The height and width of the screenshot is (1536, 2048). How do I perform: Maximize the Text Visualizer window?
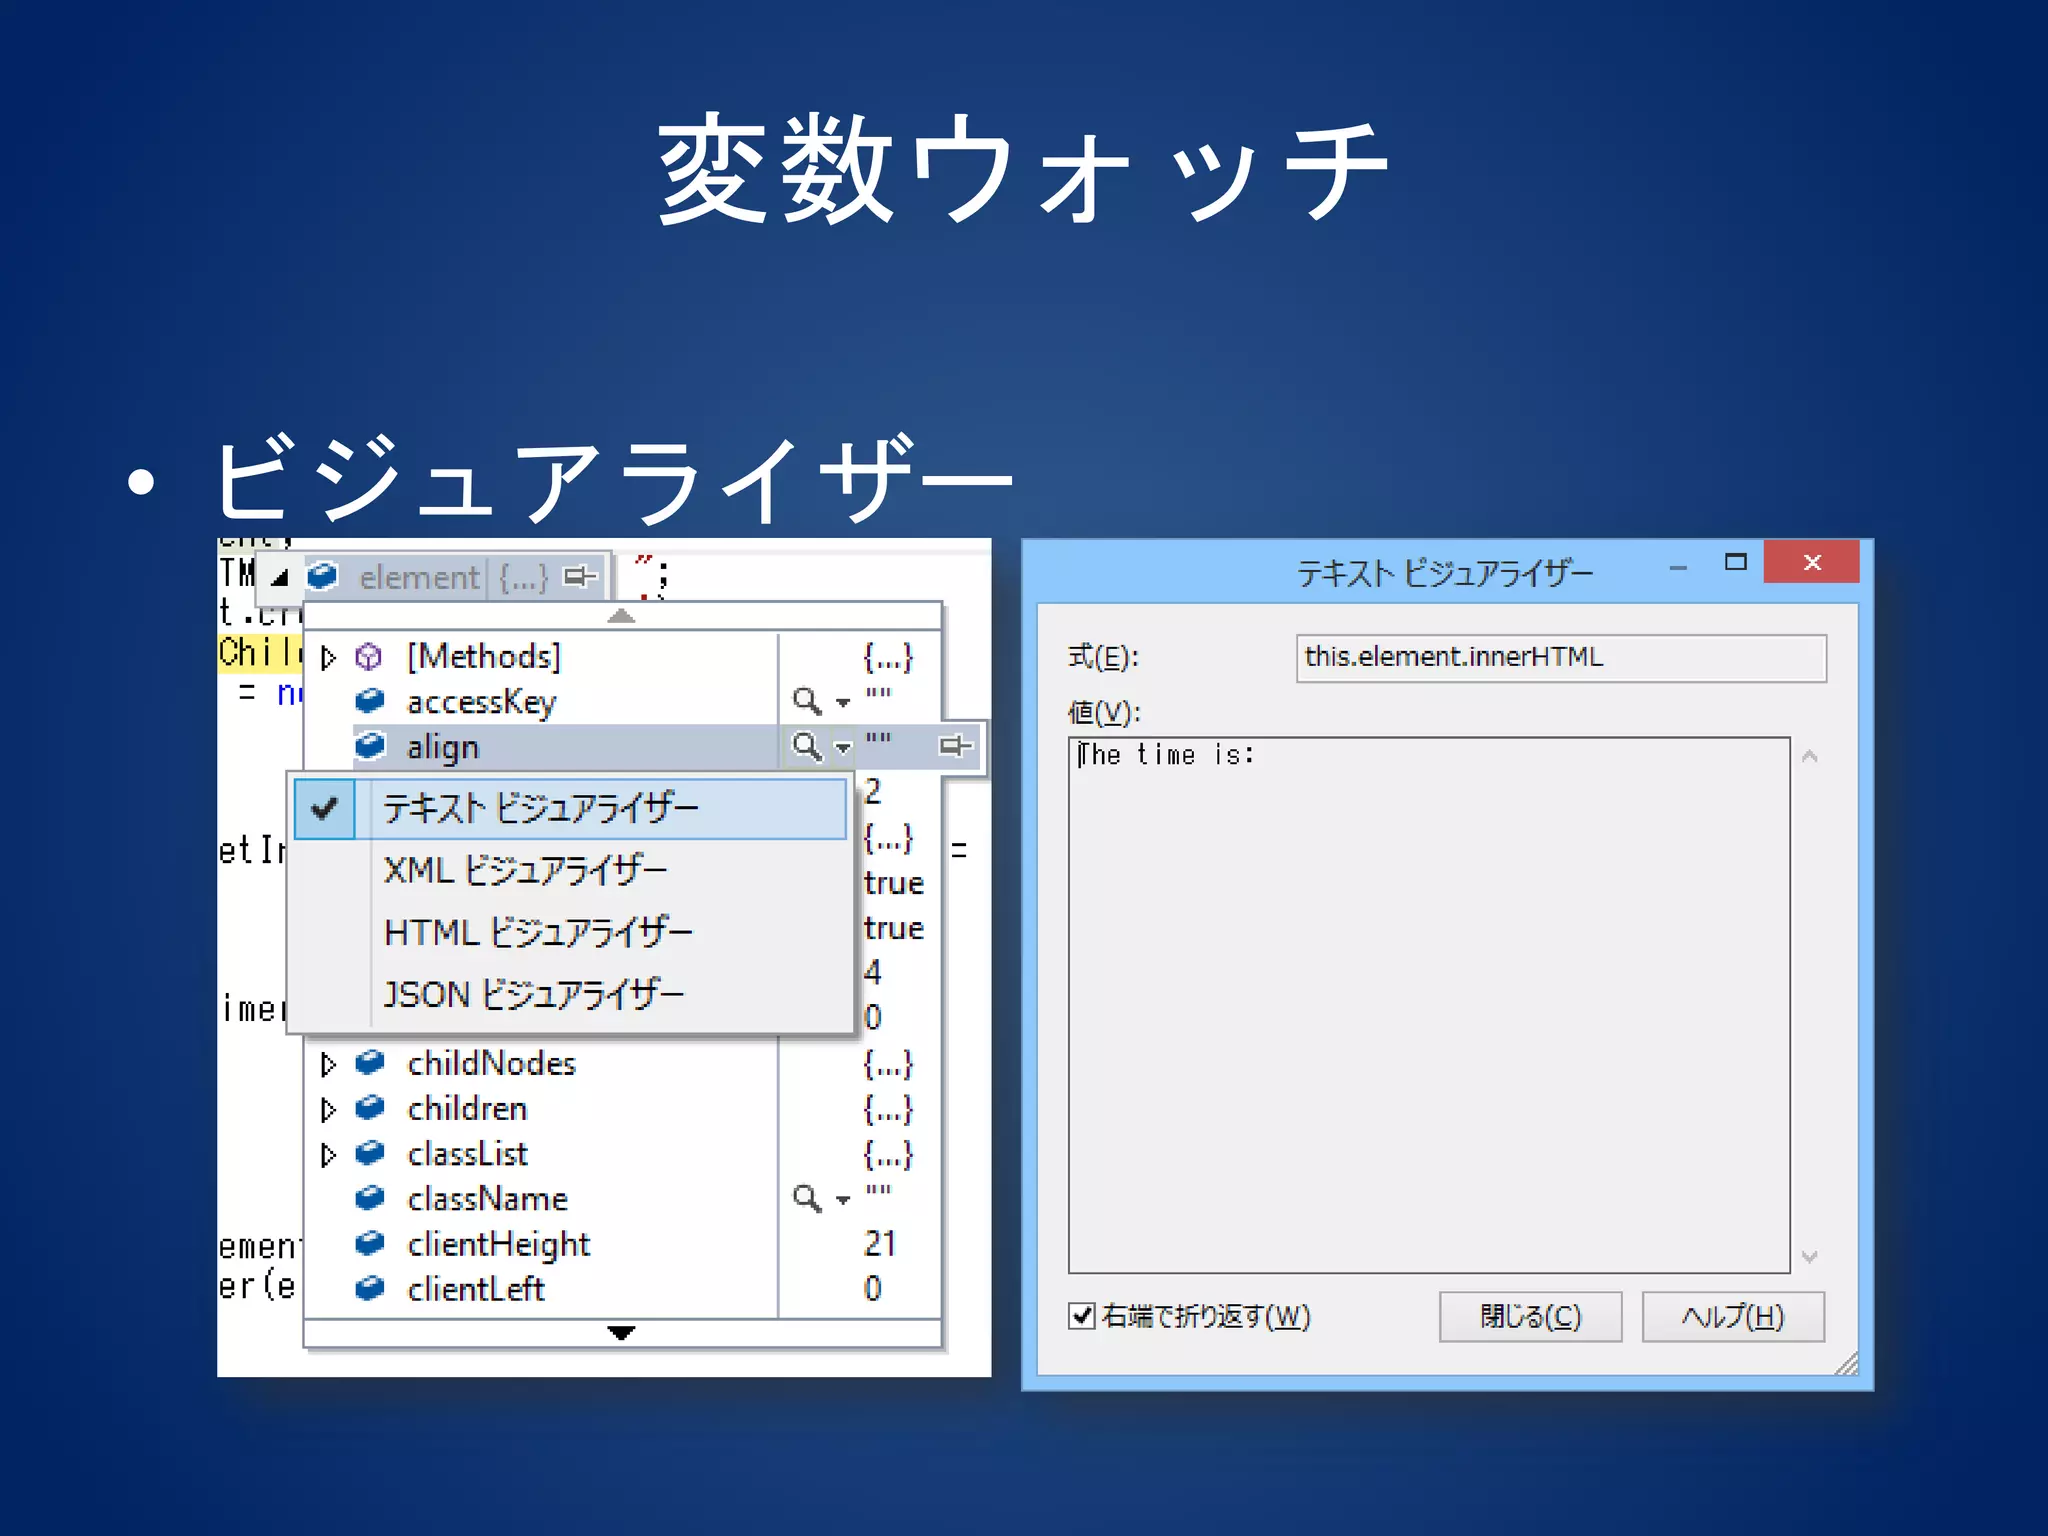click(x=1736, y=562)
